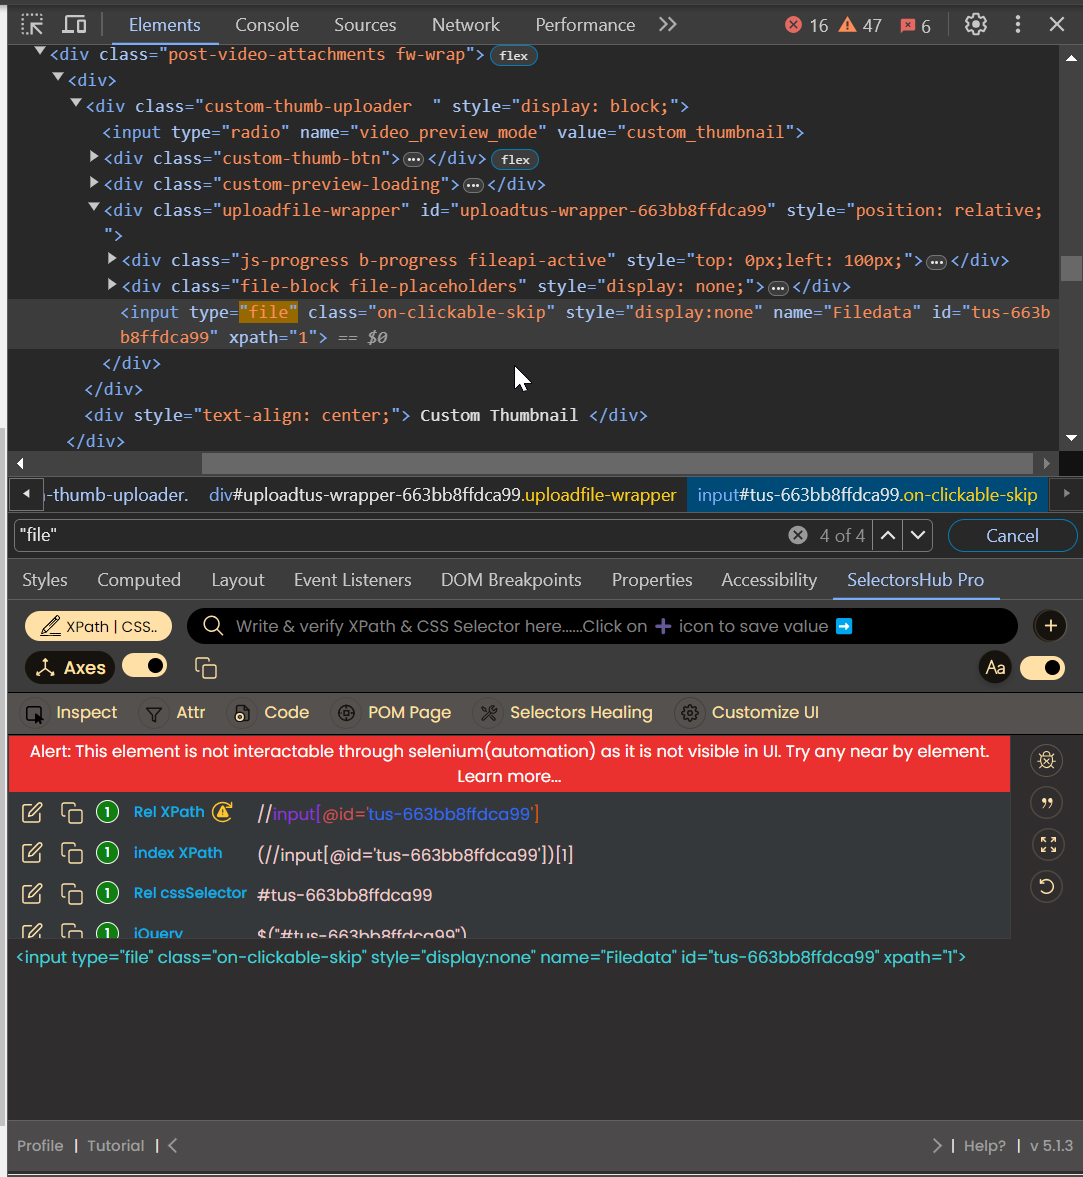Select the radio input video_preview_mode line
The image size is (1083, 1177).
[x=453, y=132]
